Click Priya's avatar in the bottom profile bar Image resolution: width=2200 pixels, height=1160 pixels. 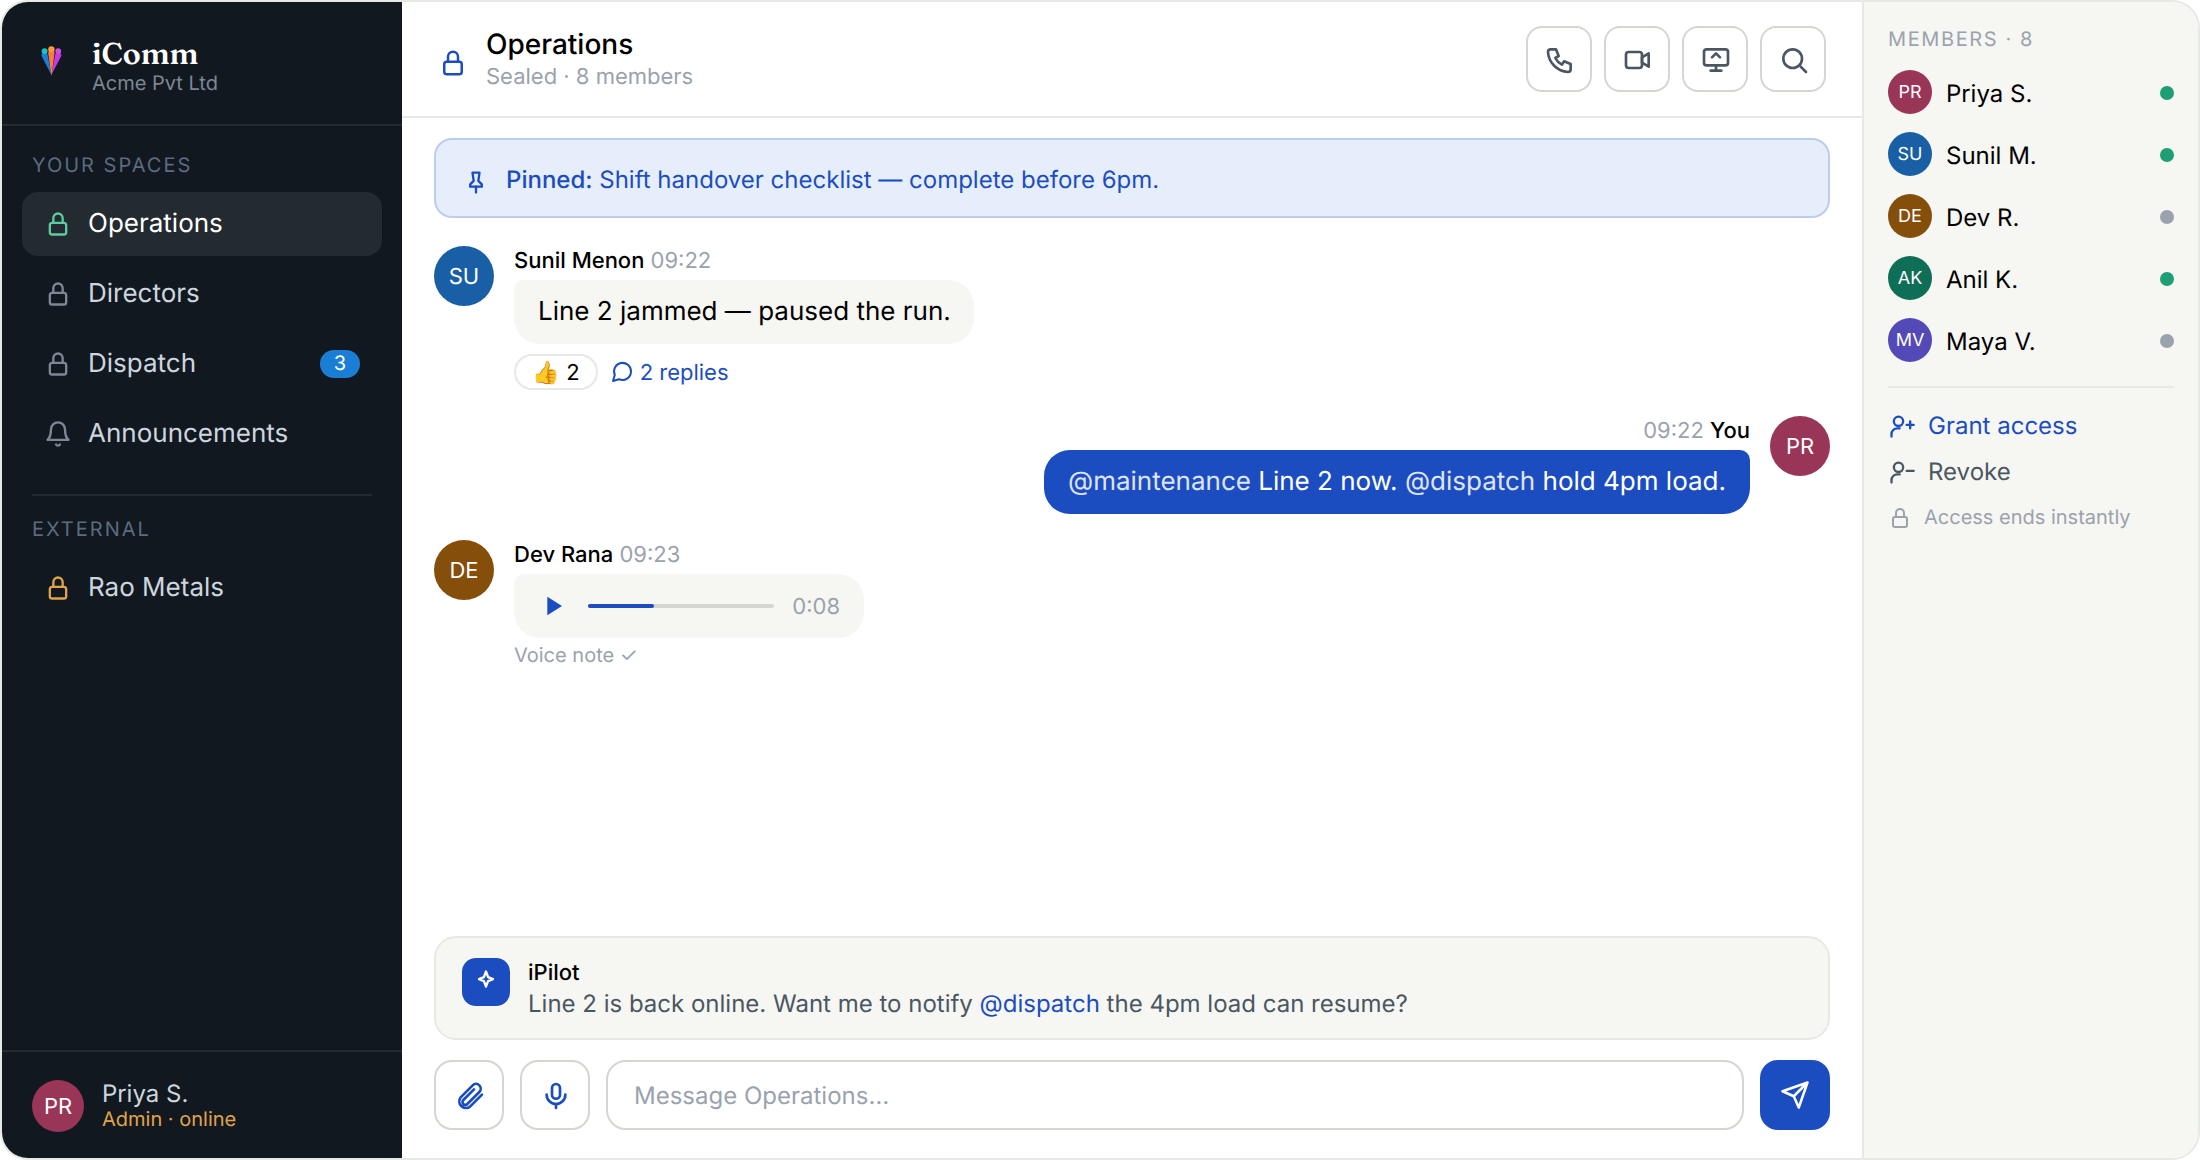pyautogui.click(x=58, y=1106)
